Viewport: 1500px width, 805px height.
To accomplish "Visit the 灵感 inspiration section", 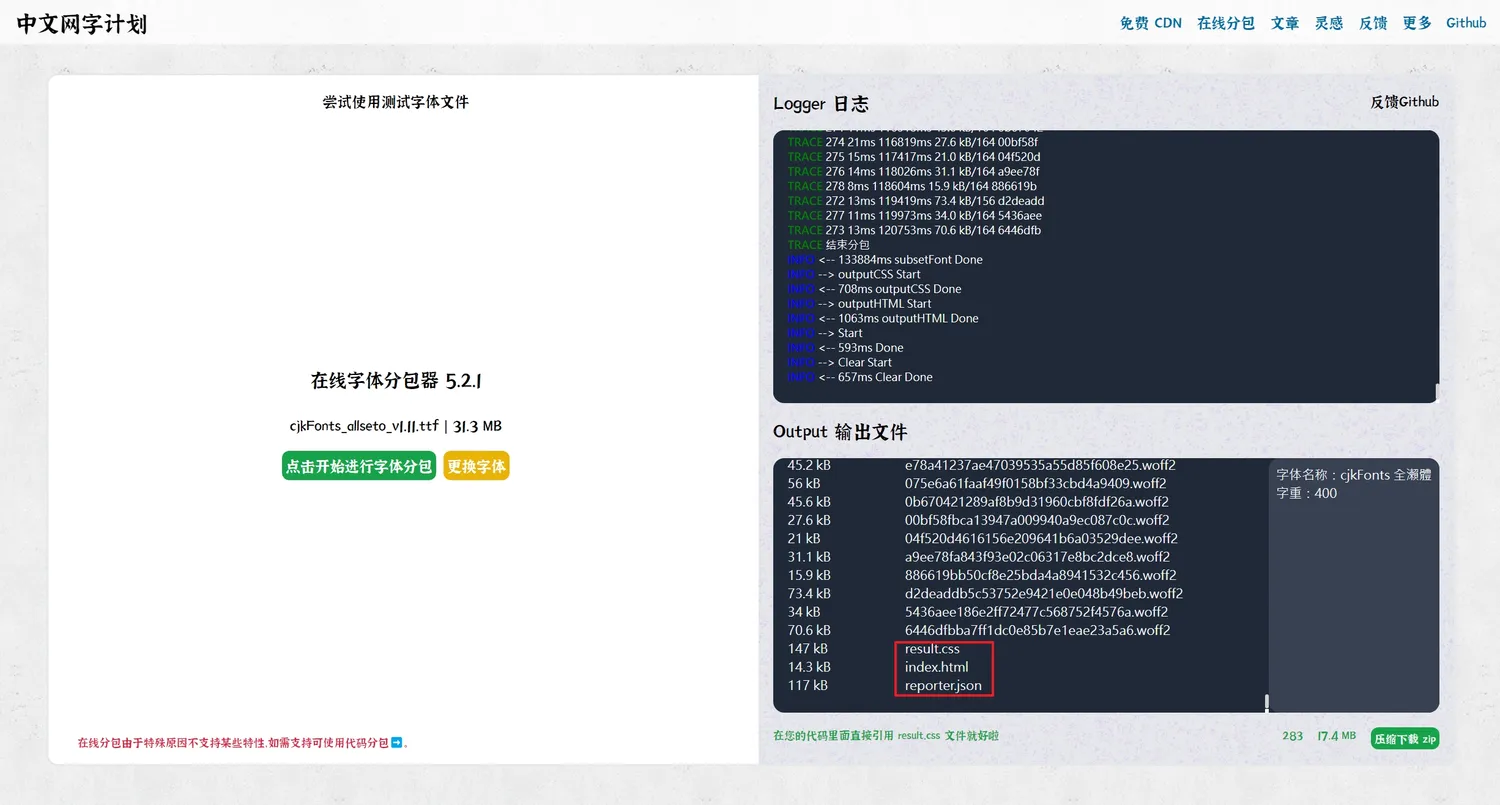I will (1329, 22).
